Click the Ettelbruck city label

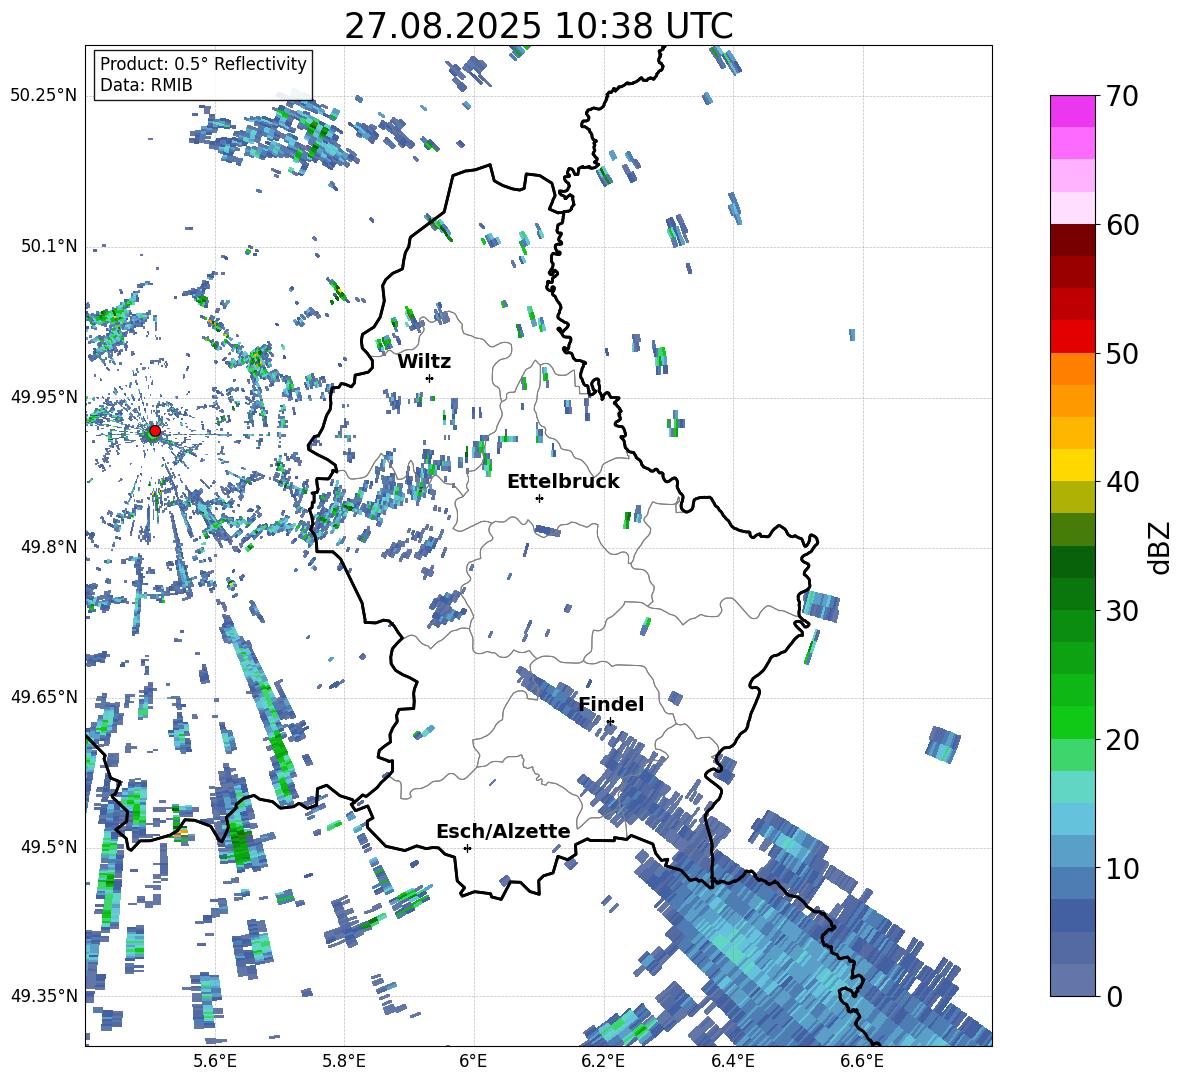(x=563, y=482)
